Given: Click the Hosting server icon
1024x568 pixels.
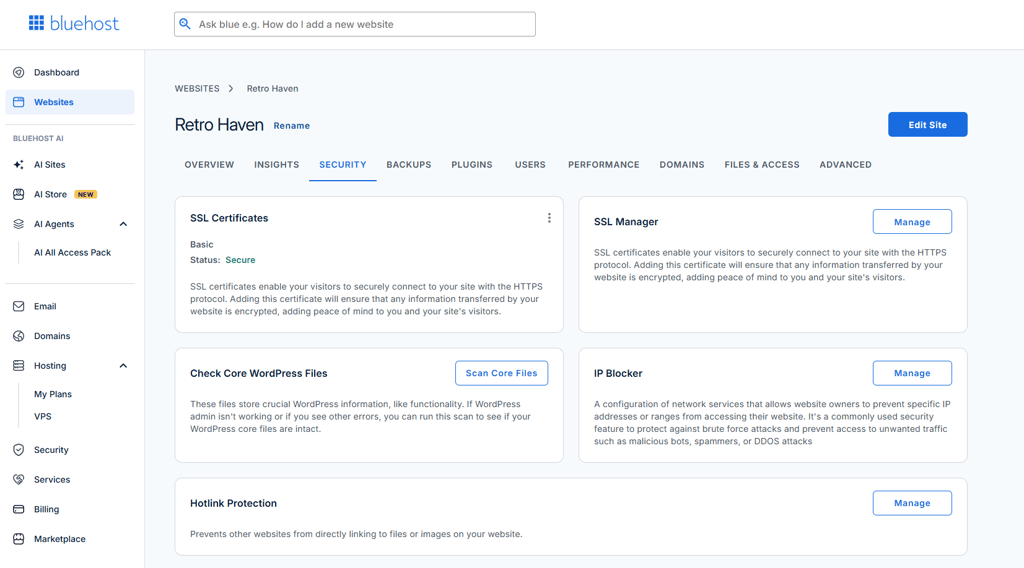Looking at the screenshot, I should 18,366.
